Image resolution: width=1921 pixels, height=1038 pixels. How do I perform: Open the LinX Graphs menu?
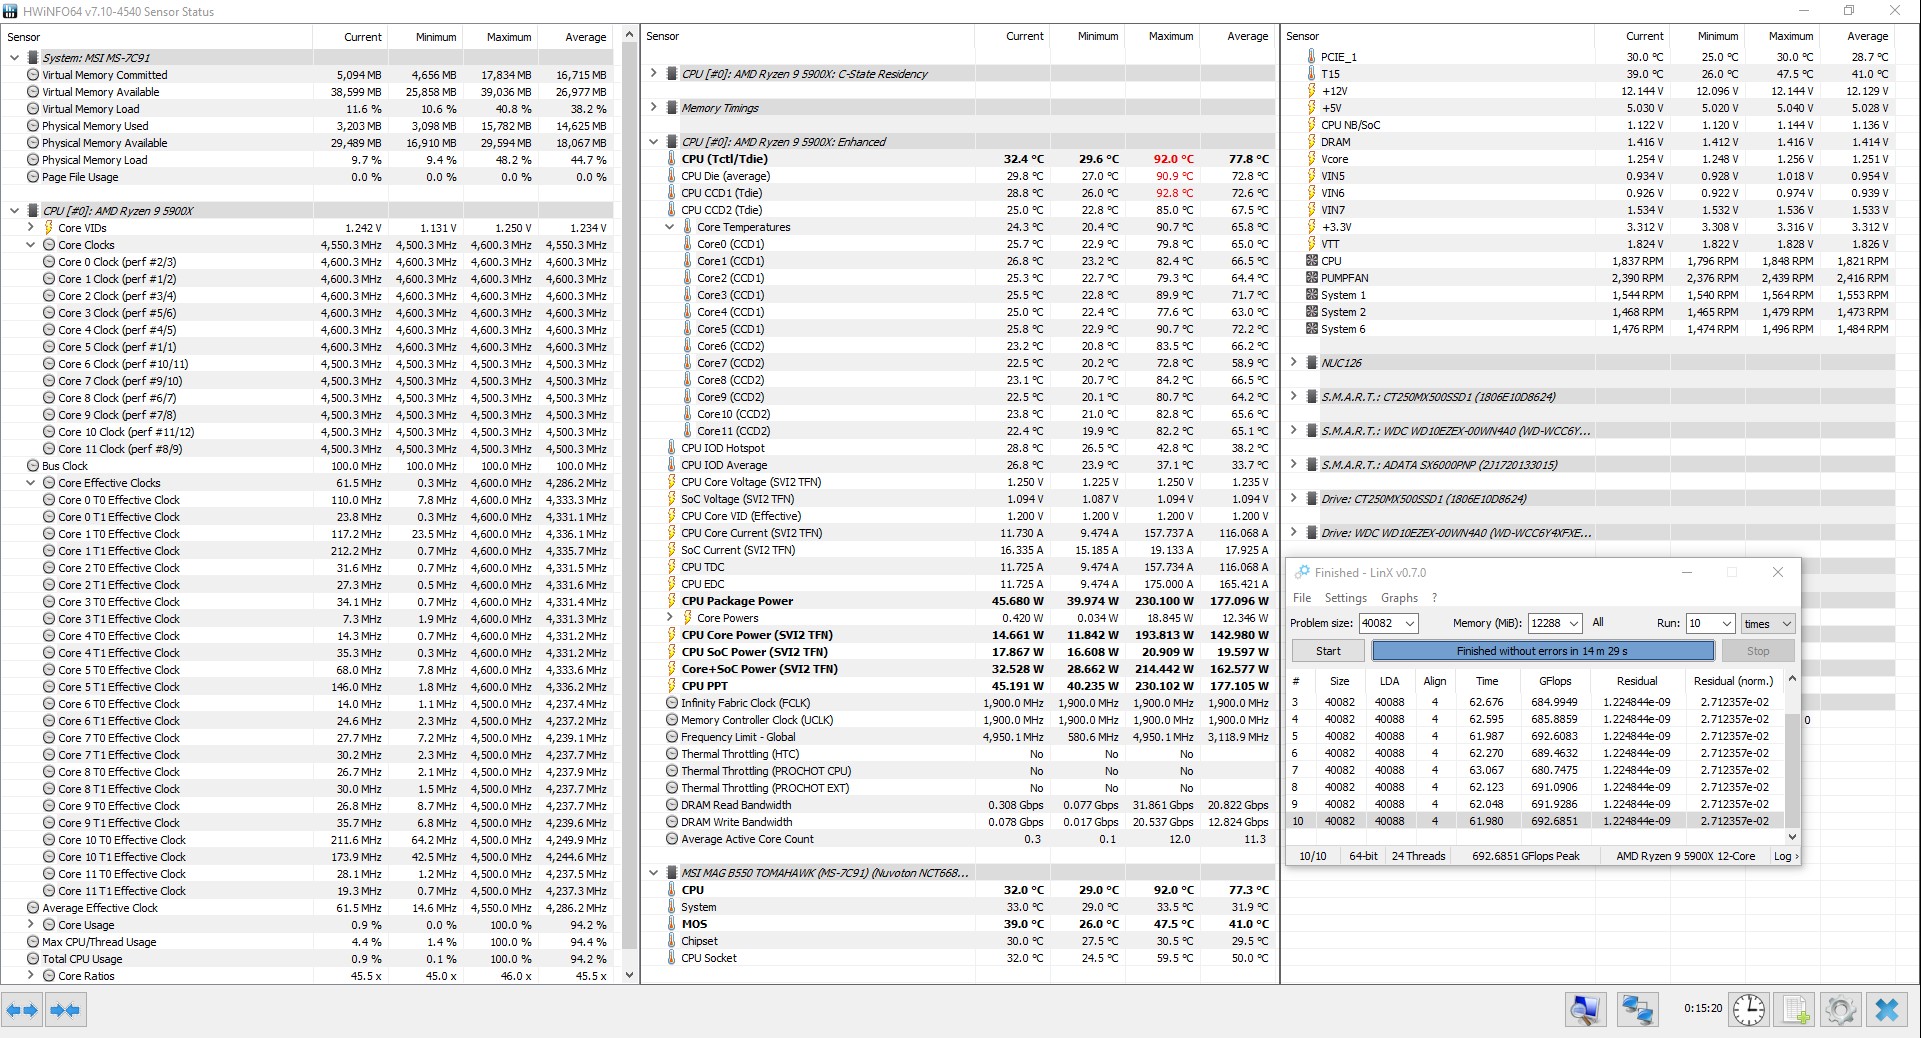[1399, 598]
